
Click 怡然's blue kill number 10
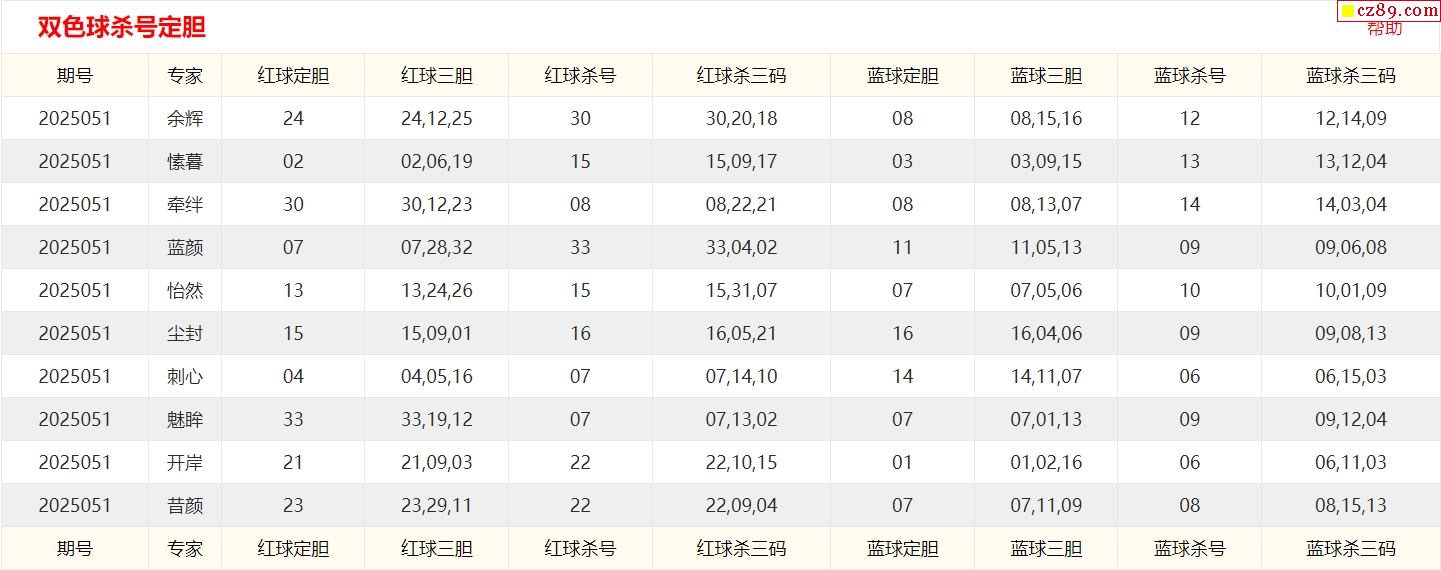point(1189,291)
